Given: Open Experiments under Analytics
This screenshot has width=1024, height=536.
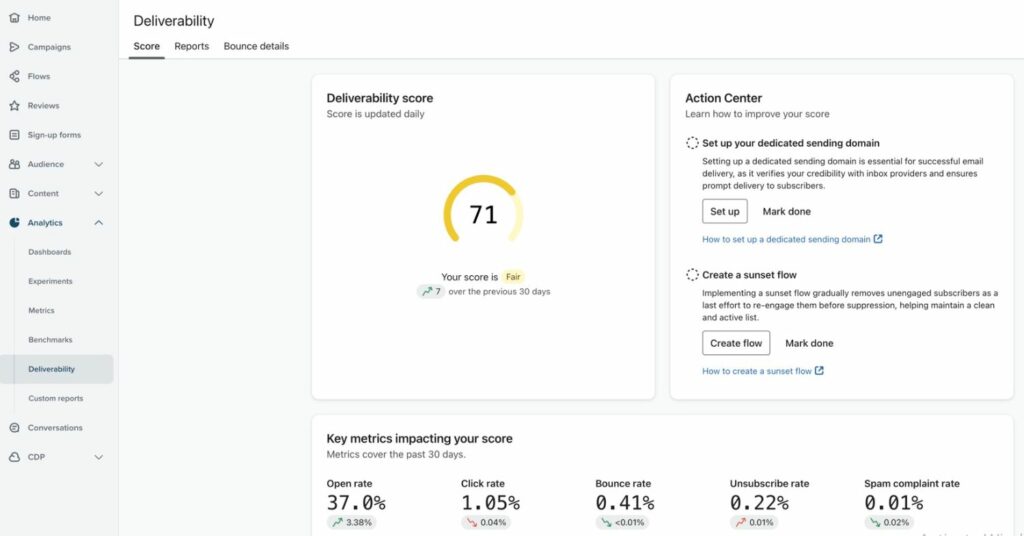Looking at the screenshot, I should [x=50, y=281].
